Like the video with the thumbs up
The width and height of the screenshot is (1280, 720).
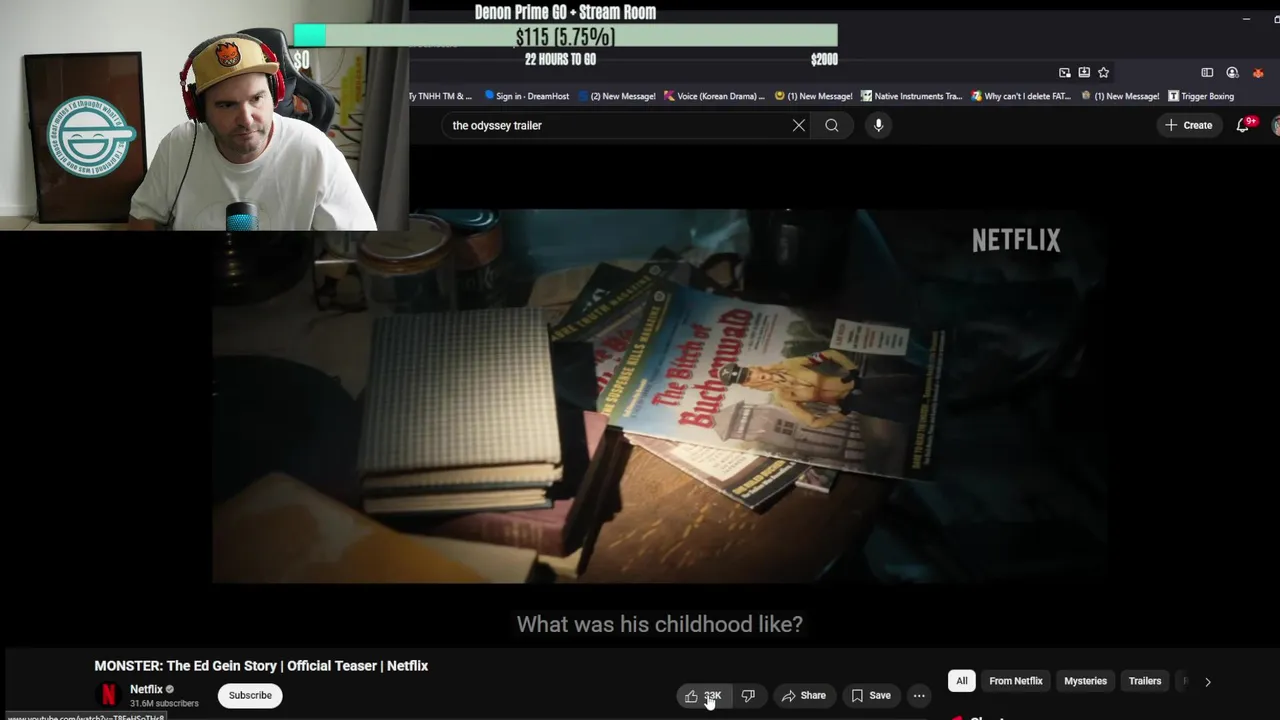pyautogui.click(x=703, y=696)
